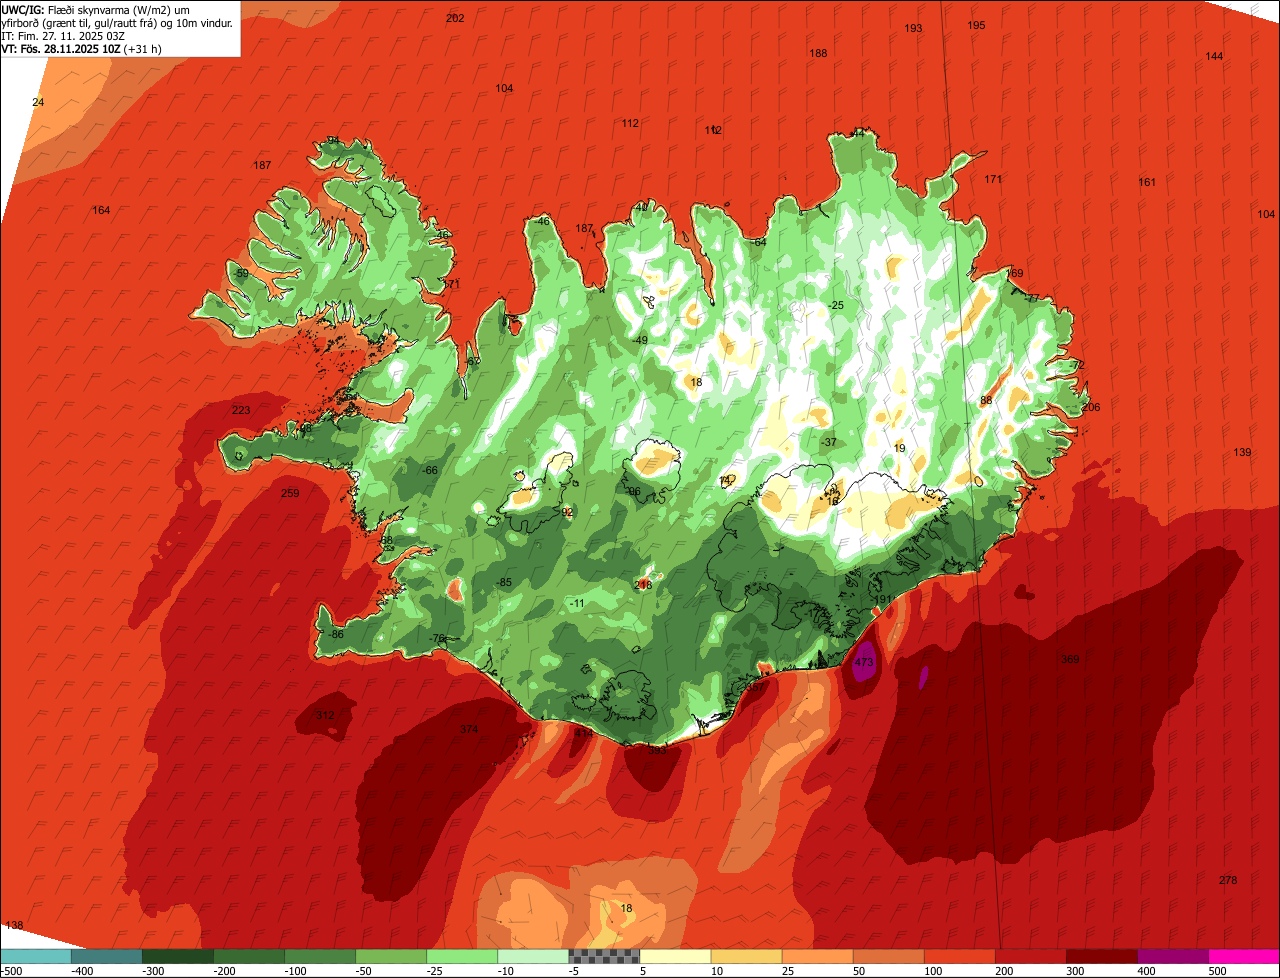Click the magenta 500 legend swatch

point(1244,956)
